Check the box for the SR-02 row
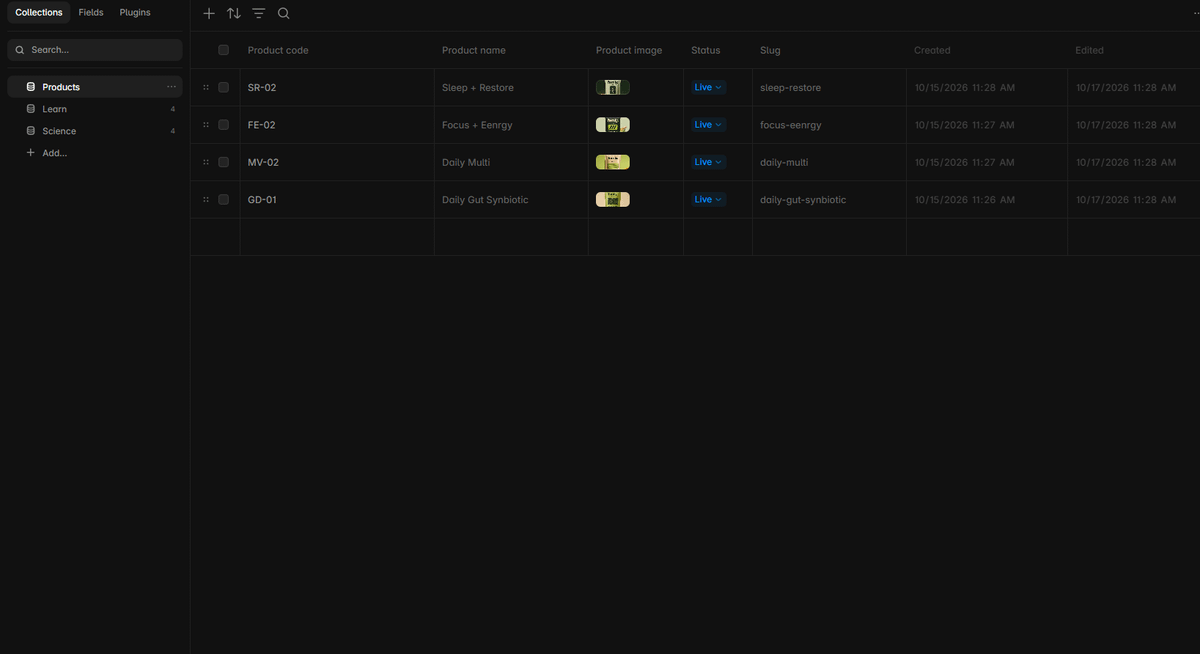The image size is (1200, 654). 224,87
